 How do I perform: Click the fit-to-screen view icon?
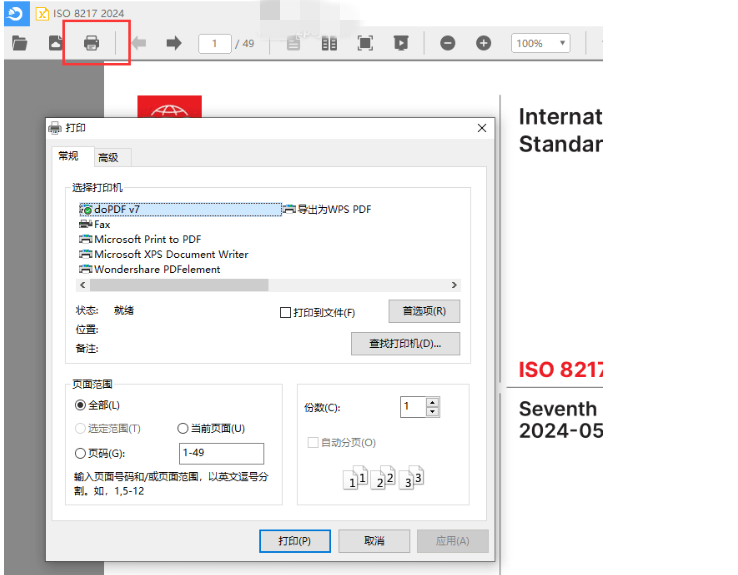(x=365, y=43)
